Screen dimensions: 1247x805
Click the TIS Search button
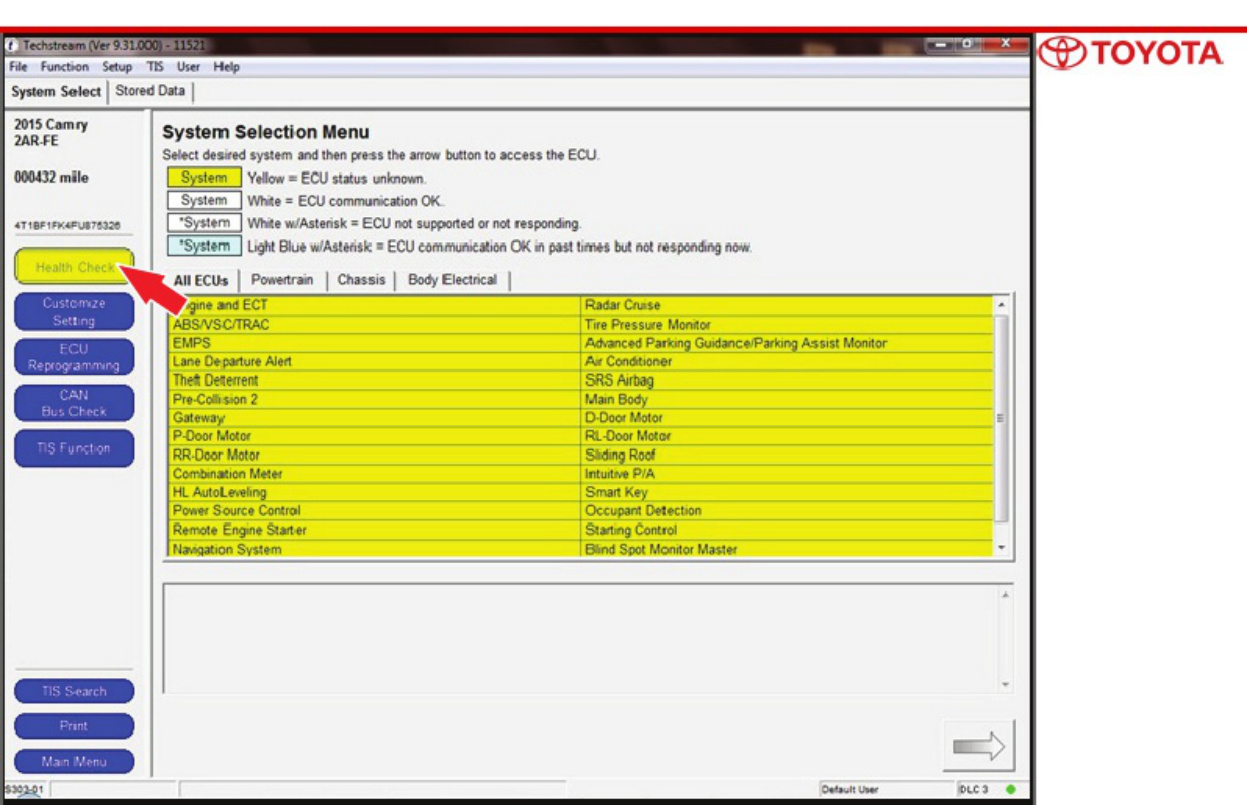pos(74,691)
